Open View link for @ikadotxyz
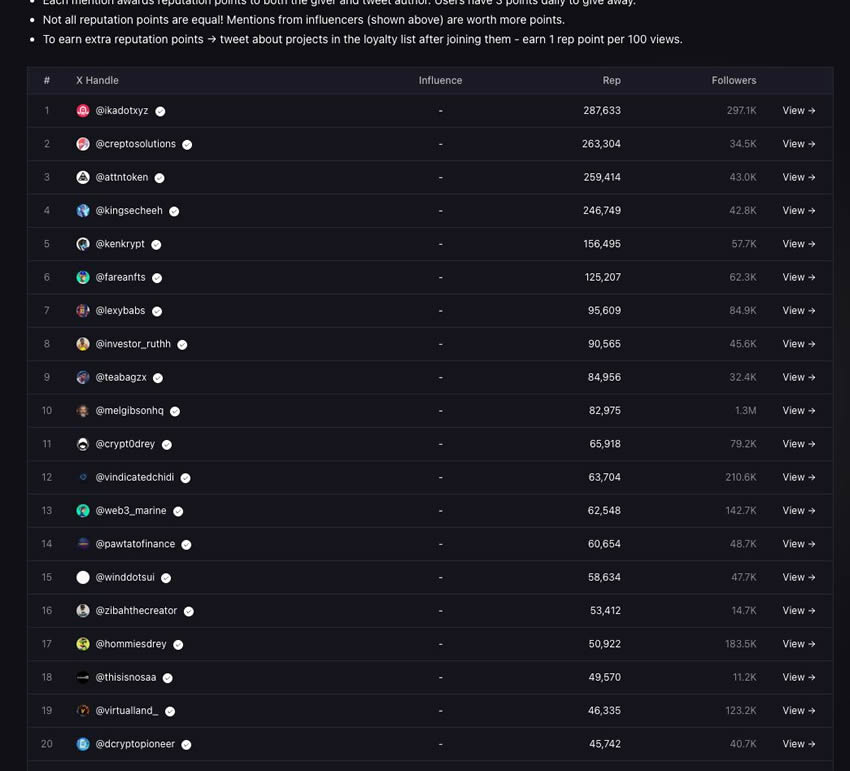 (x=798, y=111)
